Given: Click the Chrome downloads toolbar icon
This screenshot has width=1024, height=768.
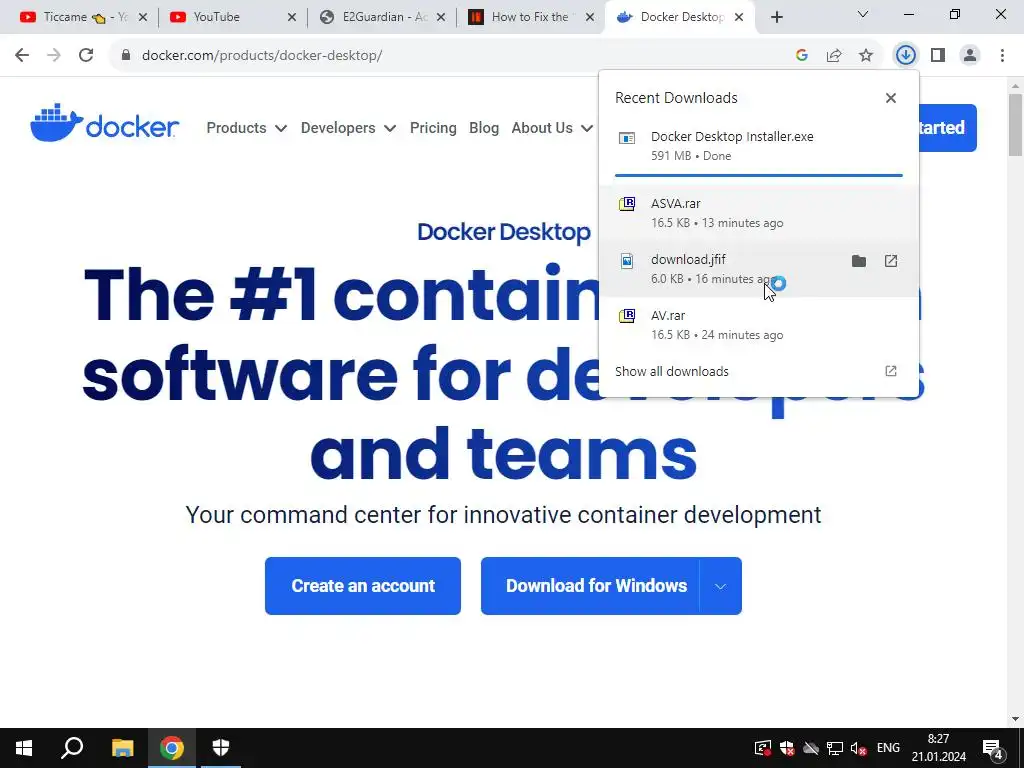Looking at the screenshot, I should [905, 56].
